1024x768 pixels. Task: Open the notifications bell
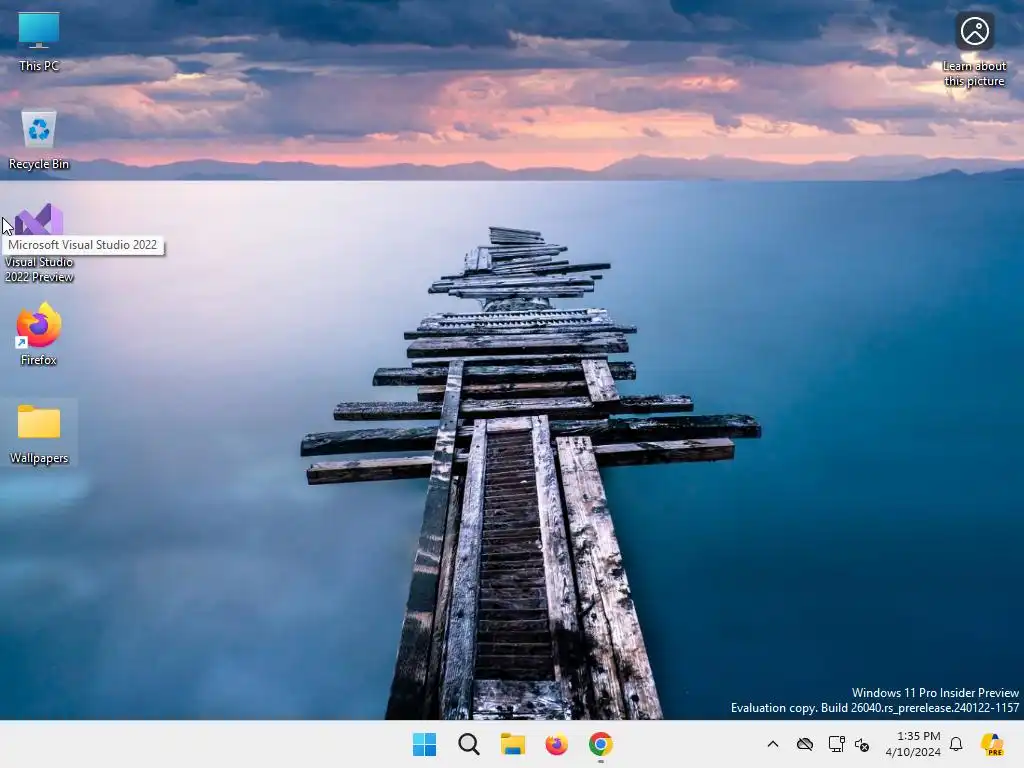tap(956, 744)
